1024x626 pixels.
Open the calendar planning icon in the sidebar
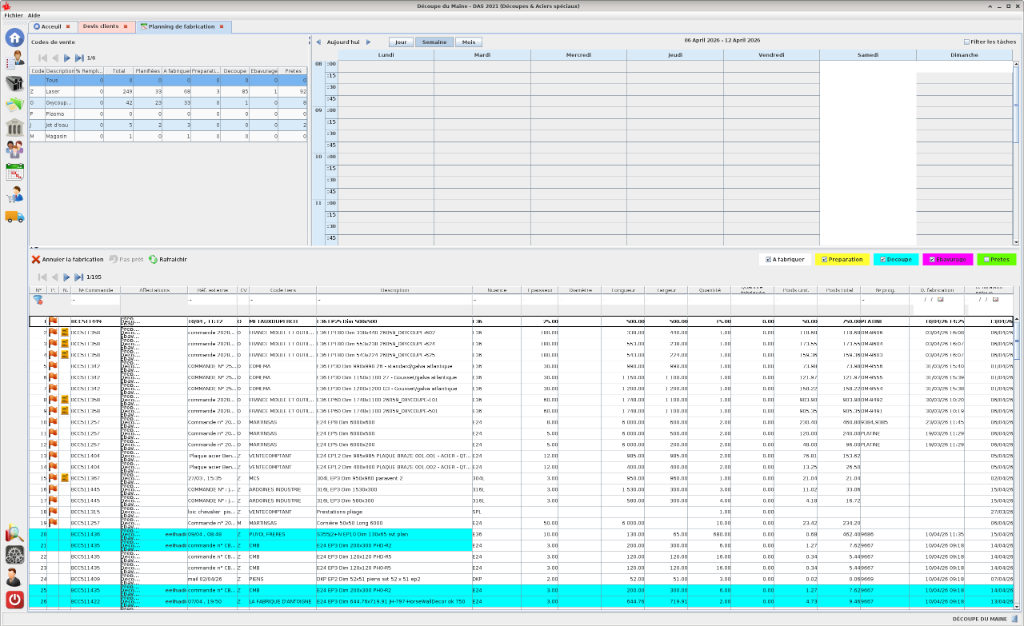[14, 172]
